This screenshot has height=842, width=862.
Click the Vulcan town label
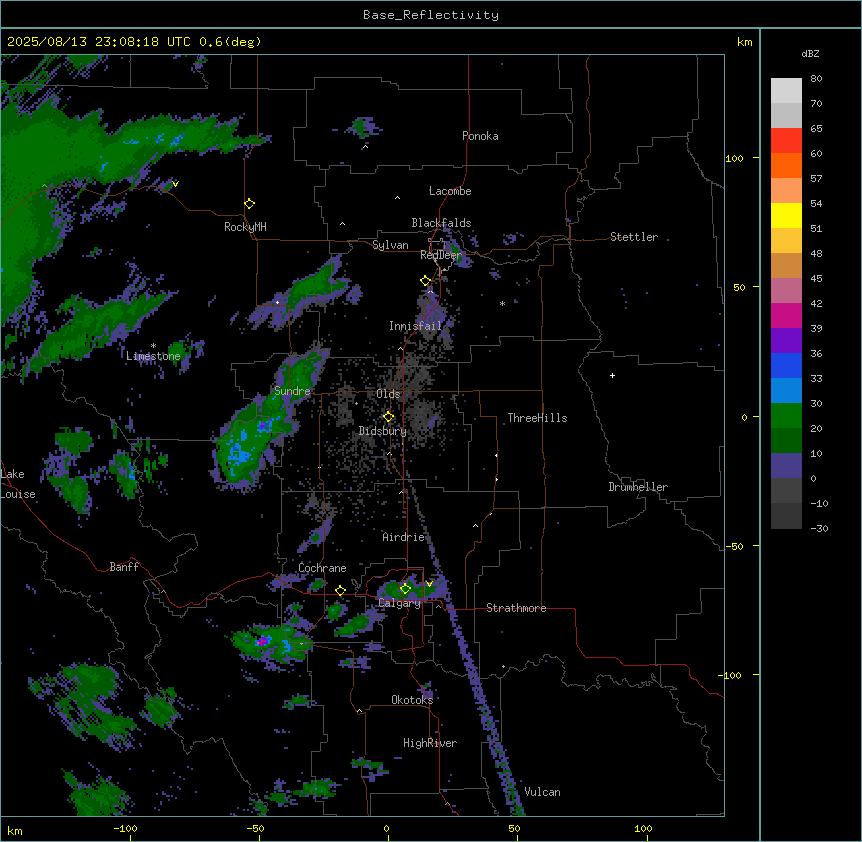tap(542, 792)
